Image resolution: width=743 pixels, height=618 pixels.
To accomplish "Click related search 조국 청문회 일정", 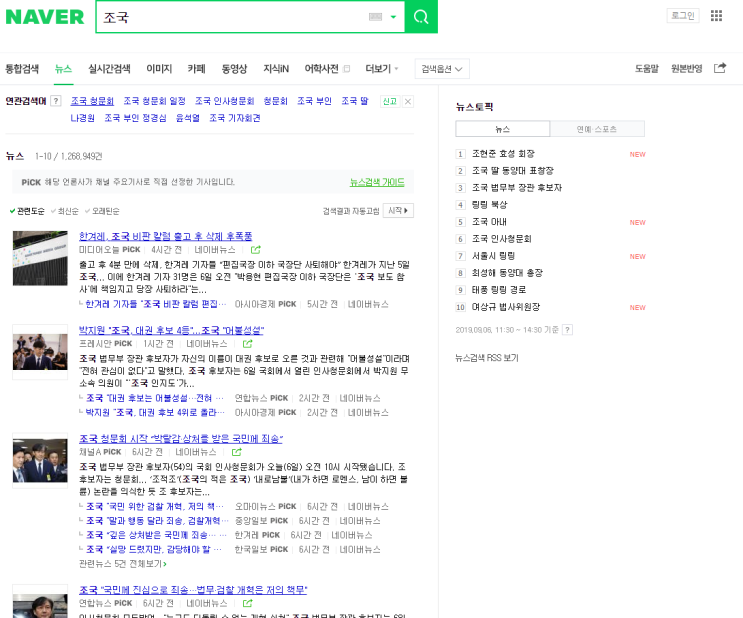I will pyautogui.click(x=154, y=101).
